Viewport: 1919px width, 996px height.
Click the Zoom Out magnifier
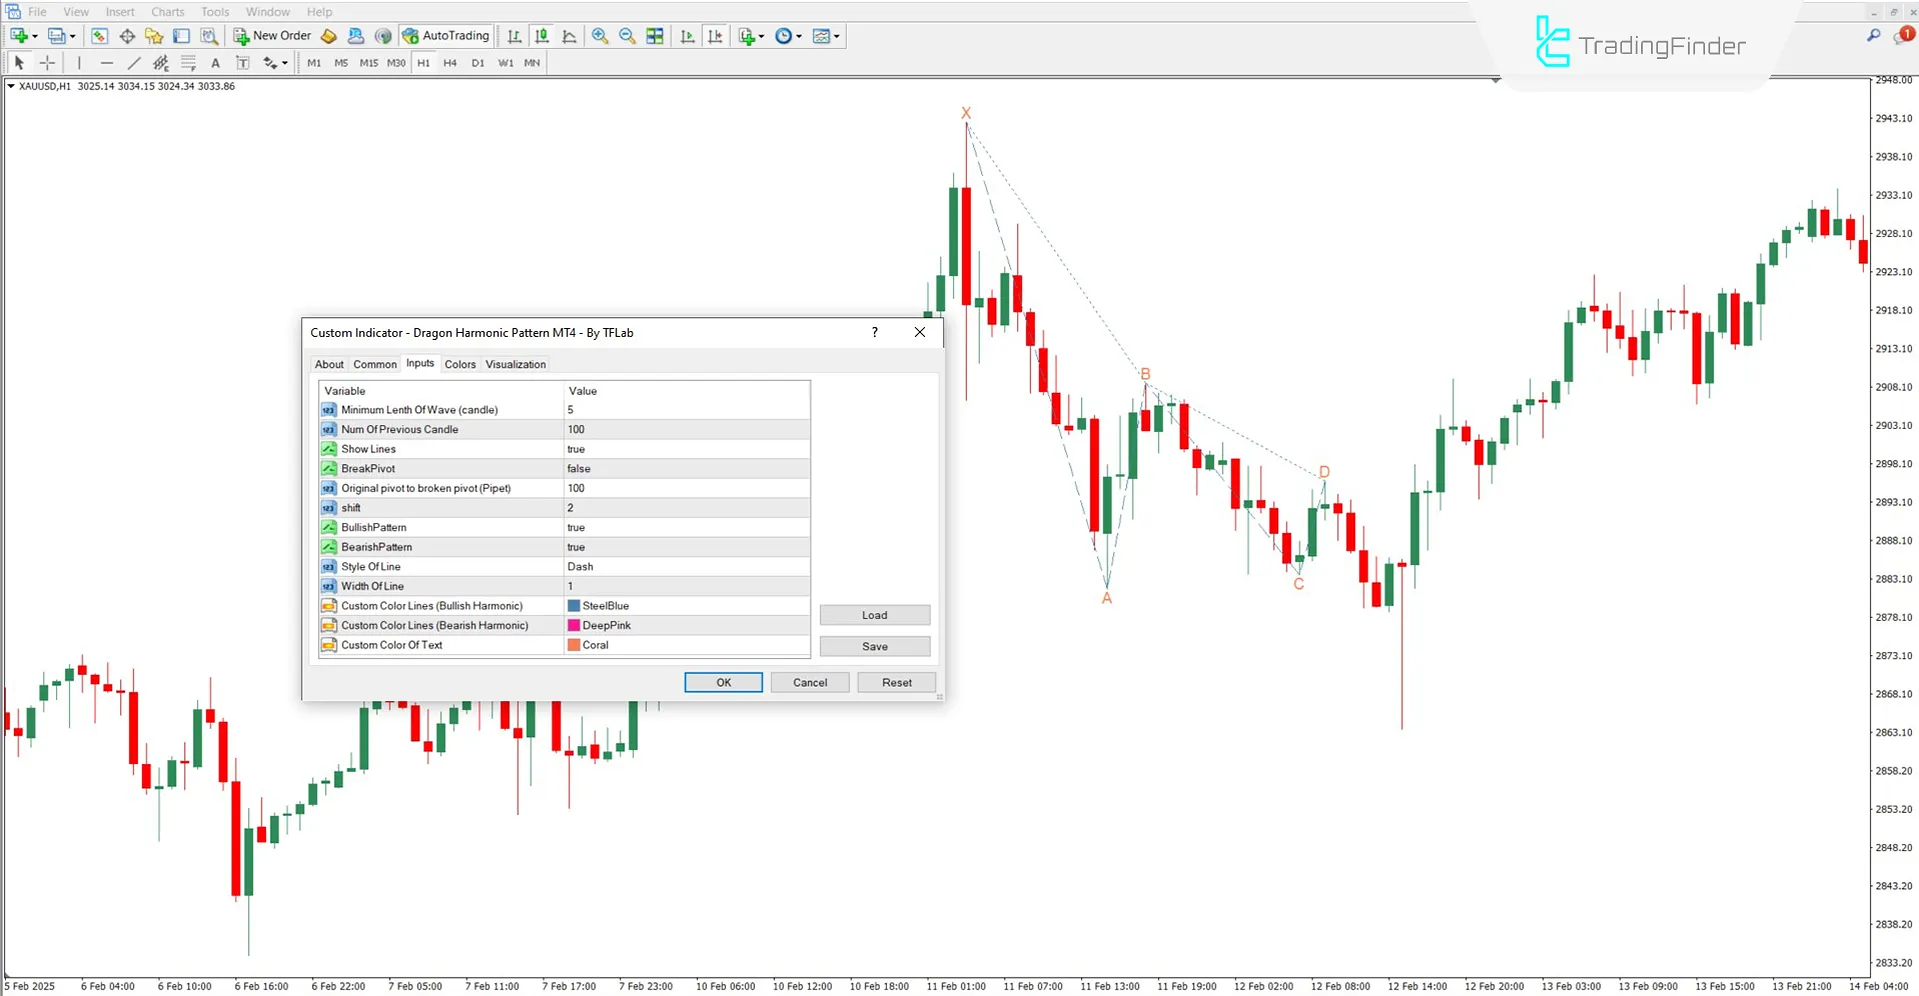pyautogui.click(x=627, y=36)
